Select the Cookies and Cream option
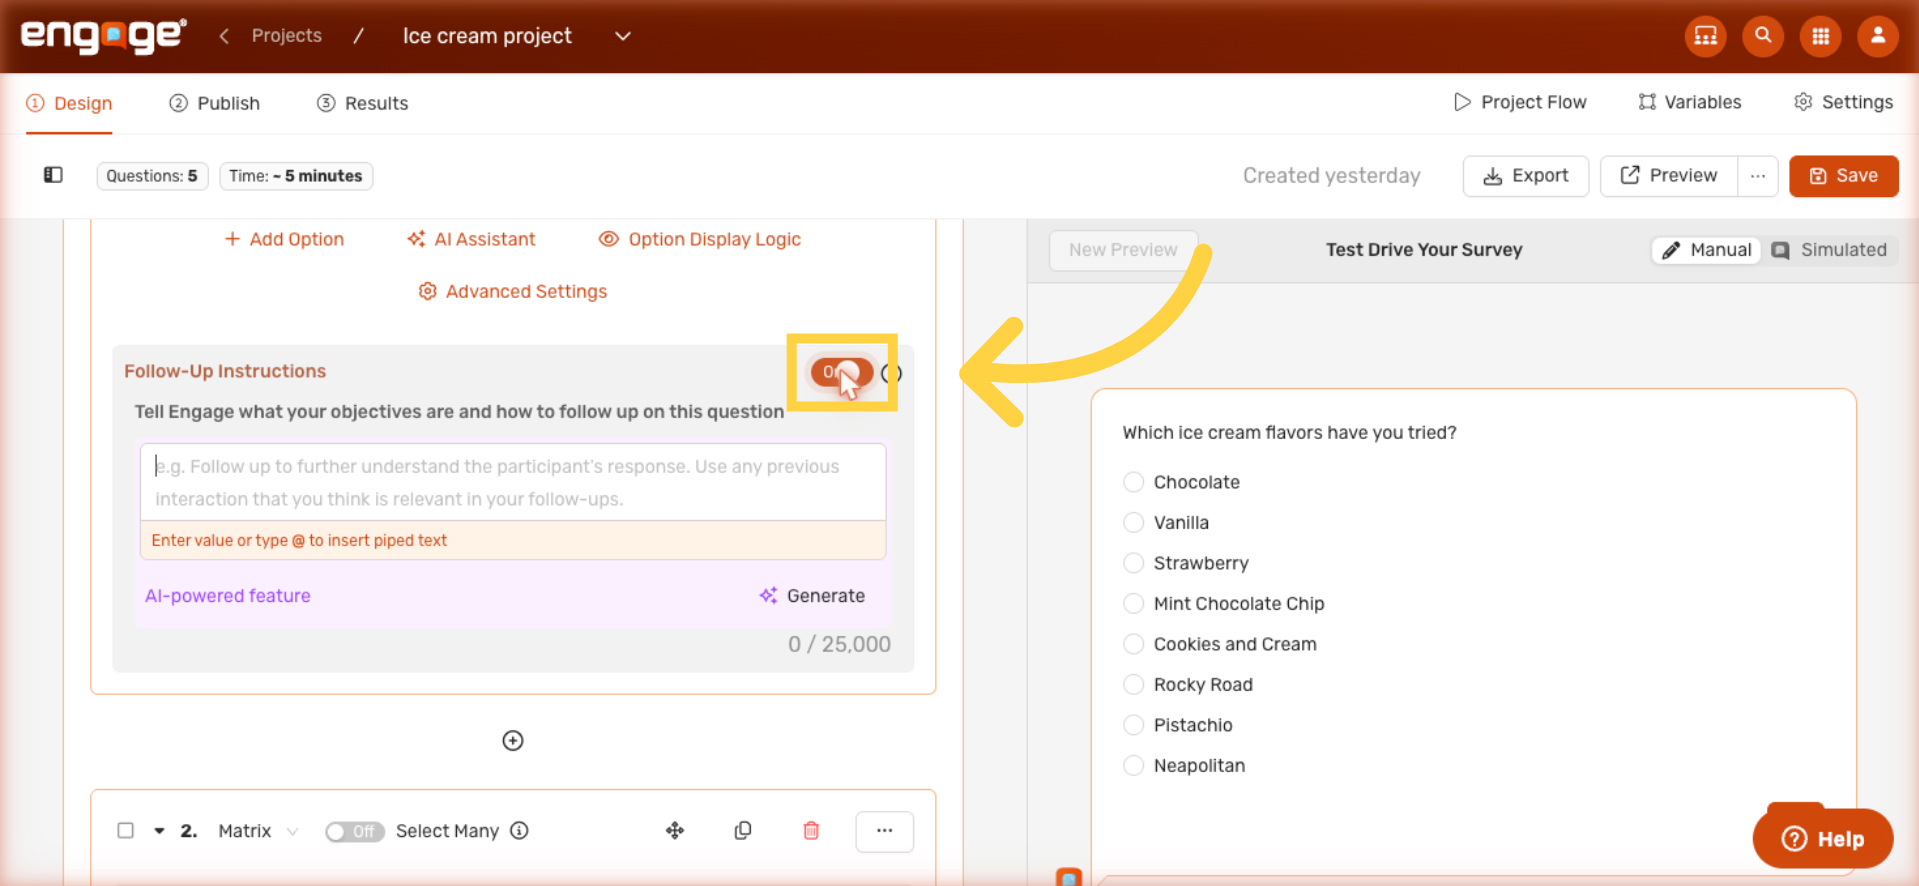Viewport: 1919px width, 886px height. pyautogui.click(x=1133, y=644)
